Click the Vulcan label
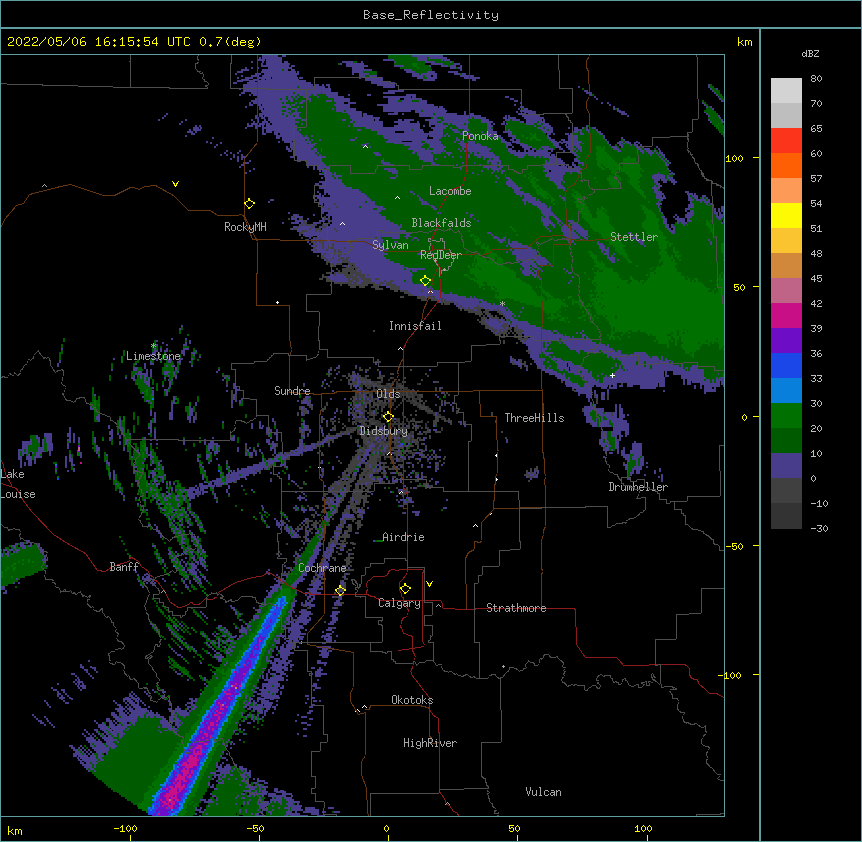The height and width of the screenshot is (842, 862). (x=543, y=792)
